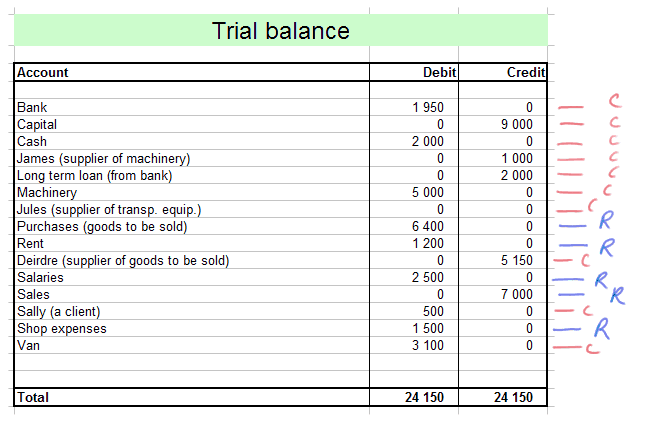Screen dimensions: 651x423
Task: Select the Machinery account name cell
Action: tap(192, 192)
